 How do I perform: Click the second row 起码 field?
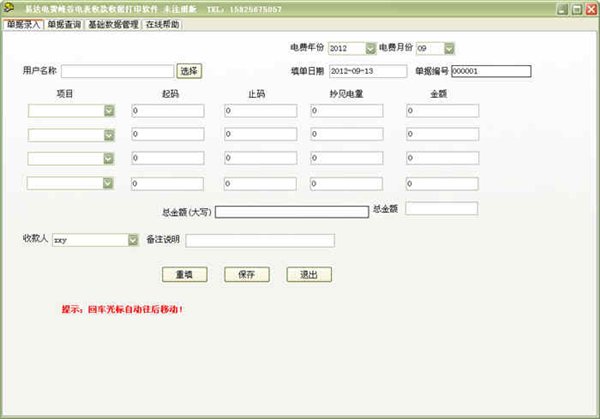pyautogui.click(x=168, y=134)
